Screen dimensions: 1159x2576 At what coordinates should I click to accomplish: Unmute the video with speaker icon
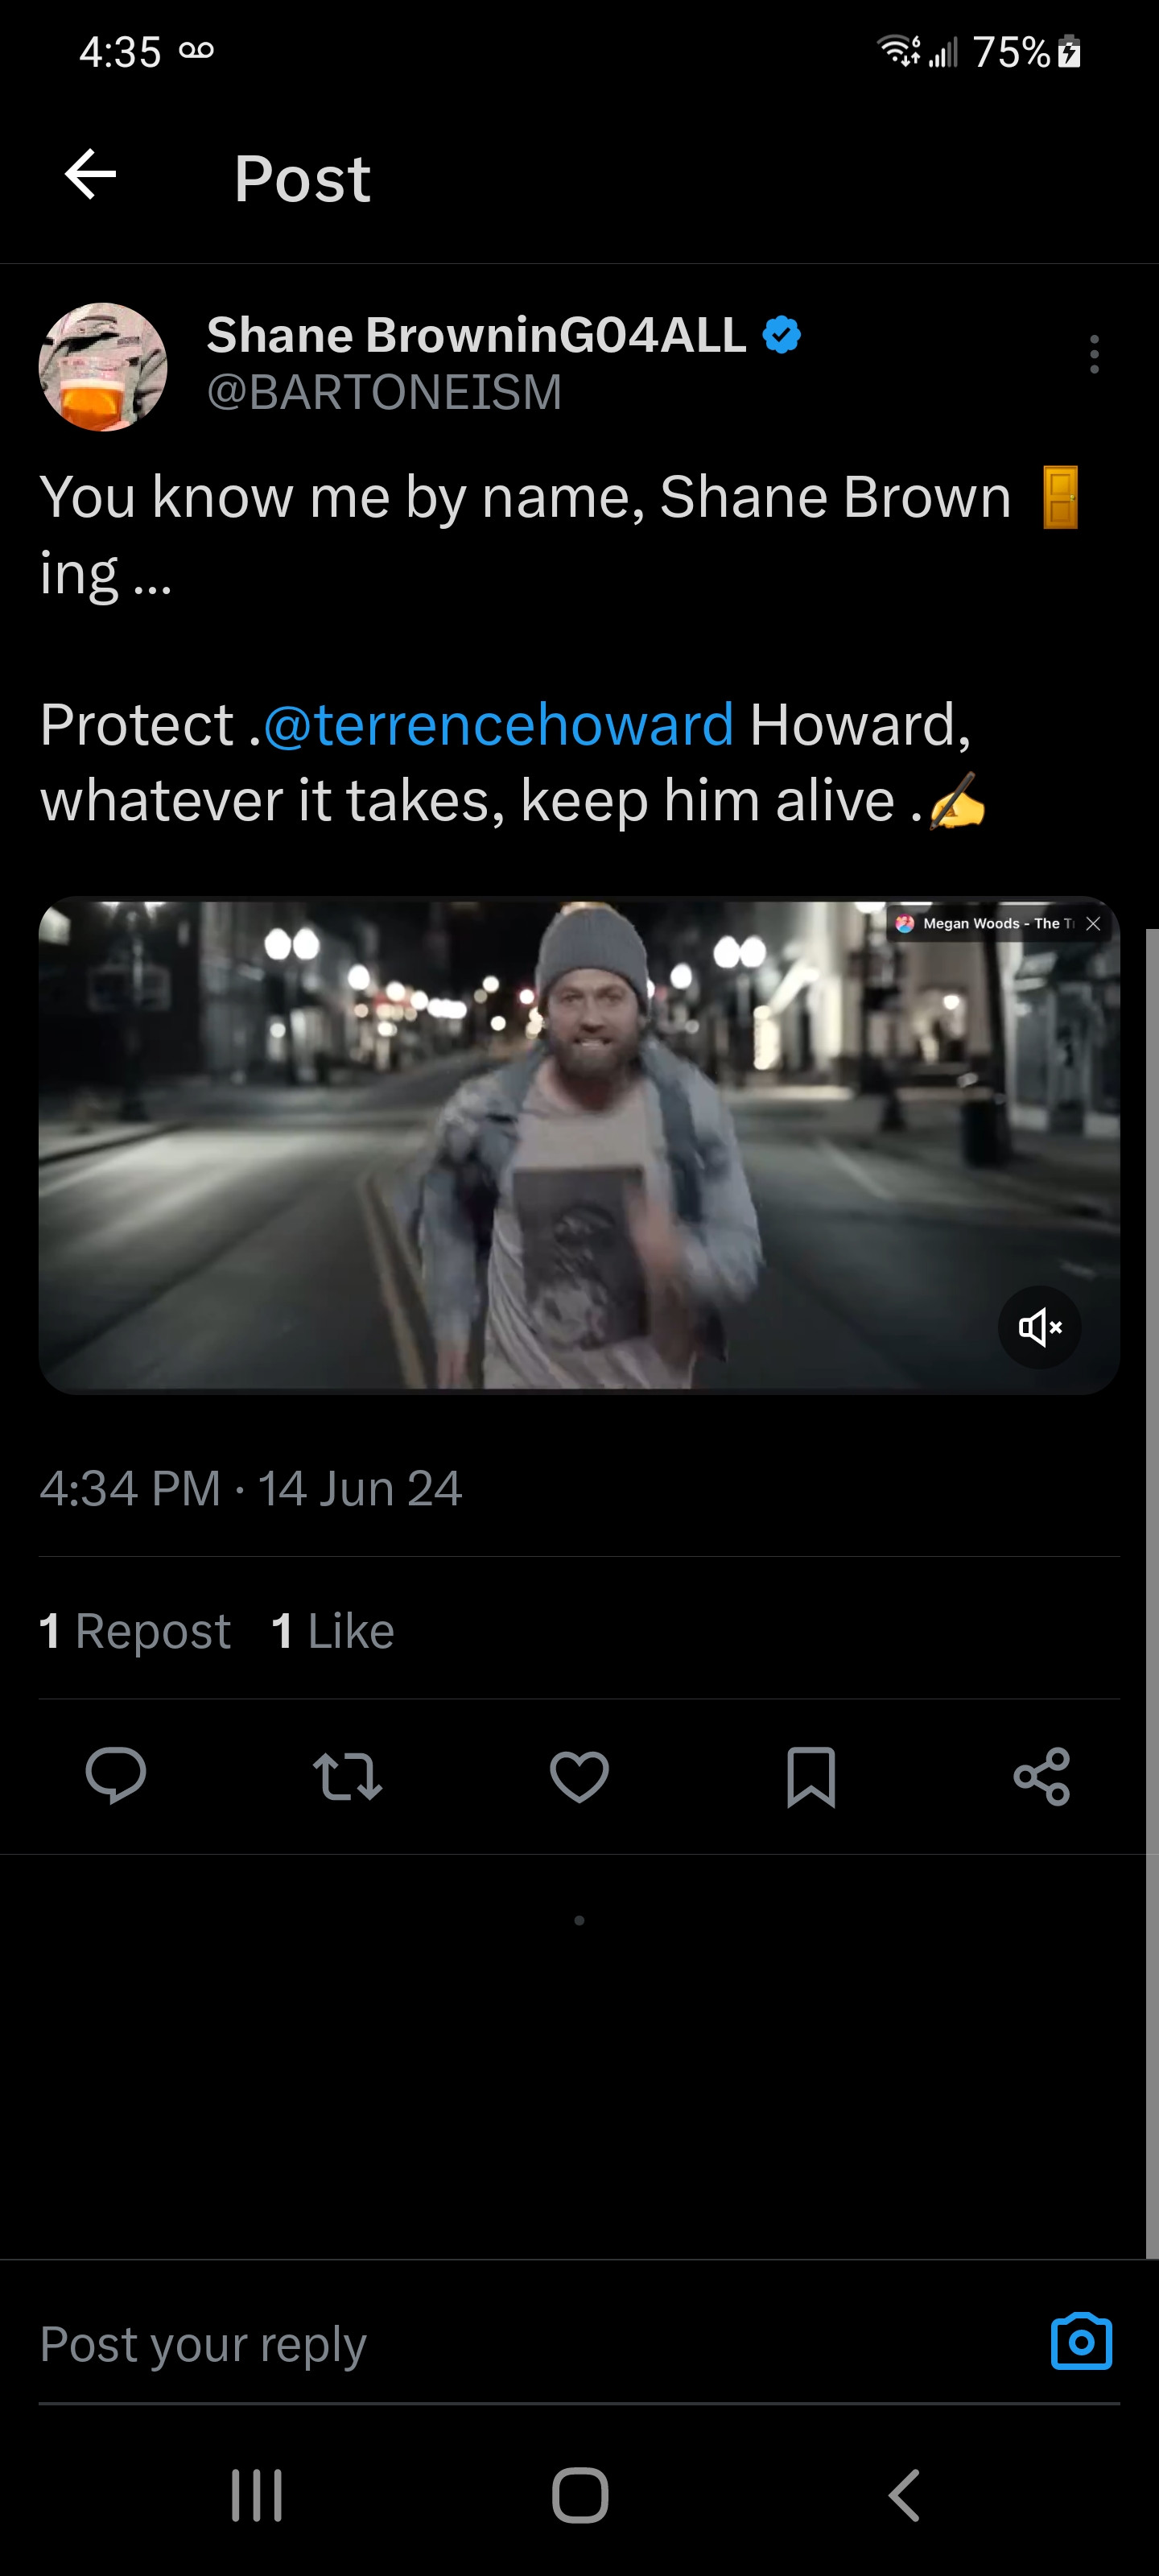[x=1039, y=1327]
